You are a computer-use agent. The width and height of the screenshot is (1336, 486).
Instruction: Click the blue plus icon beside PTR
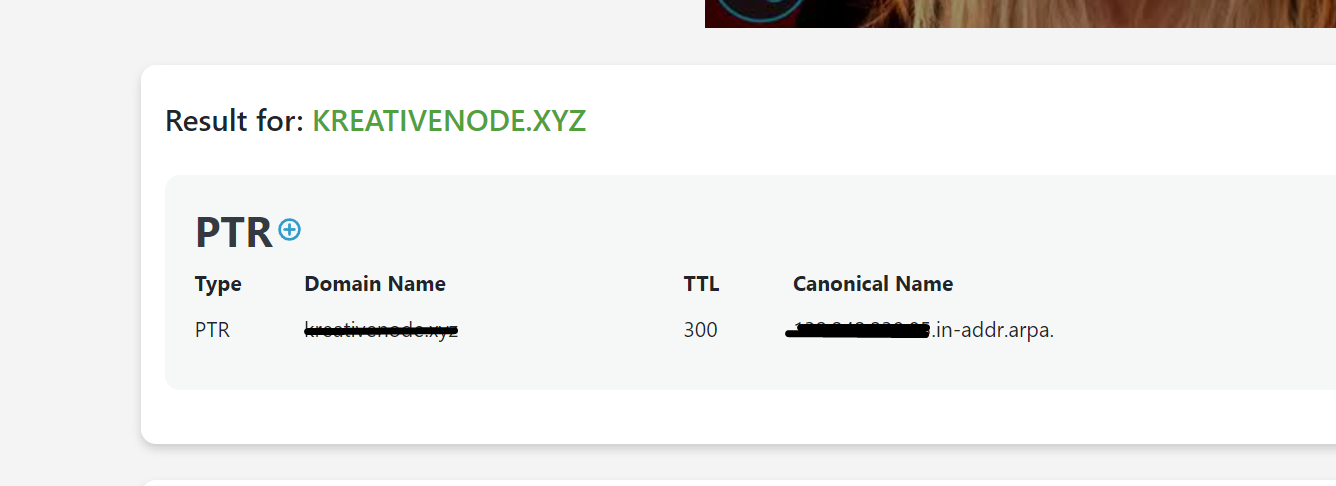click(289, 230)
